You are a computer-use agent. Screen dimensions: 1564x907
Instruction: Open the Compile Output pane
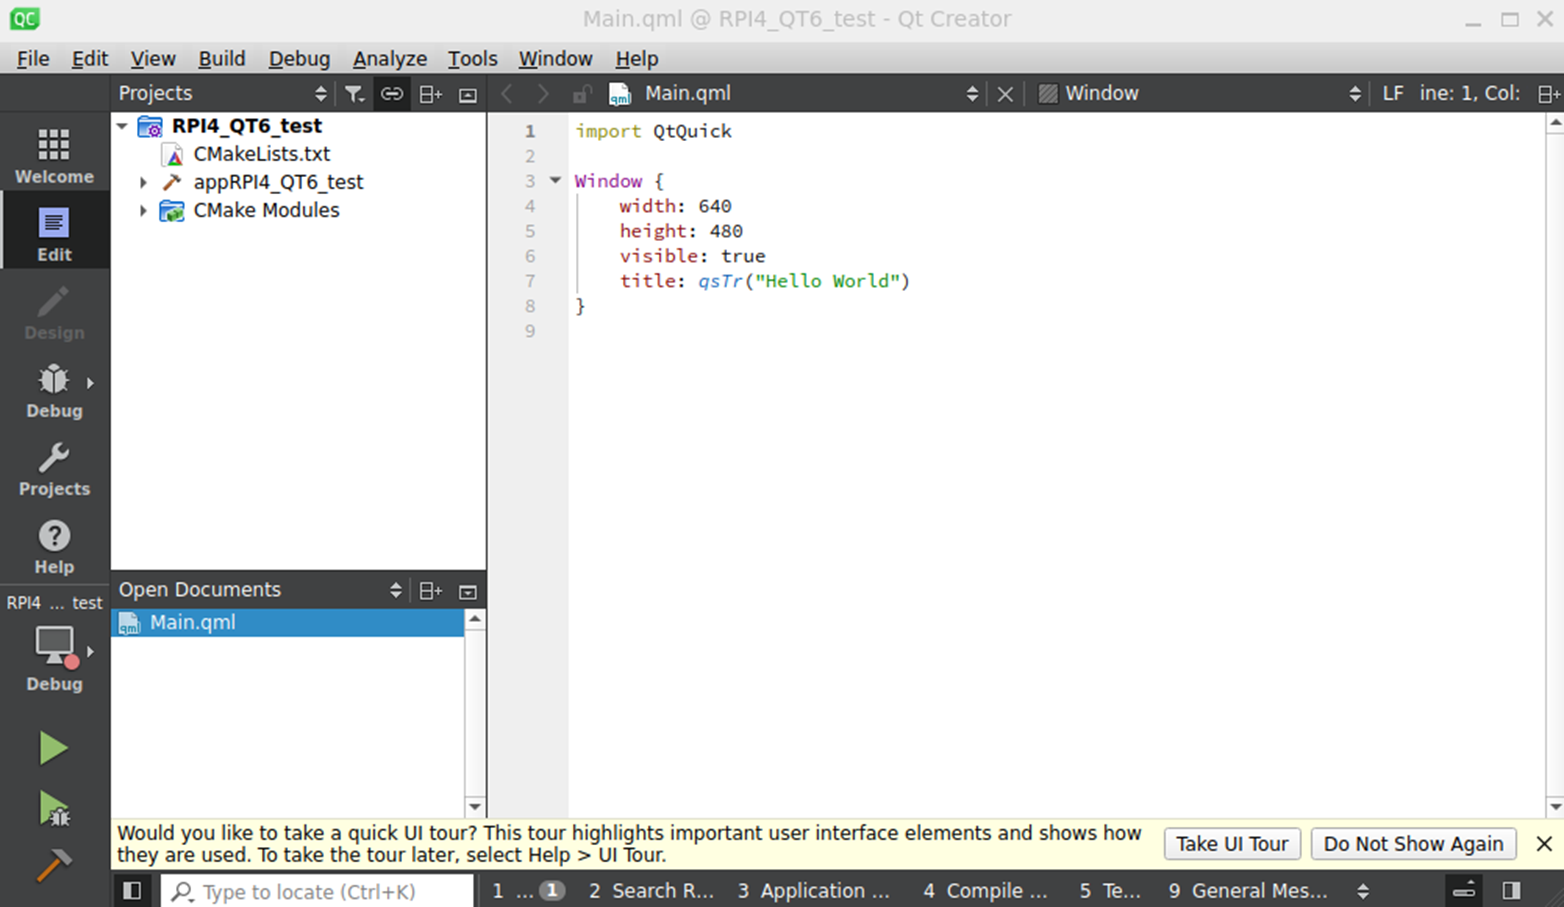tap(985, 890)
